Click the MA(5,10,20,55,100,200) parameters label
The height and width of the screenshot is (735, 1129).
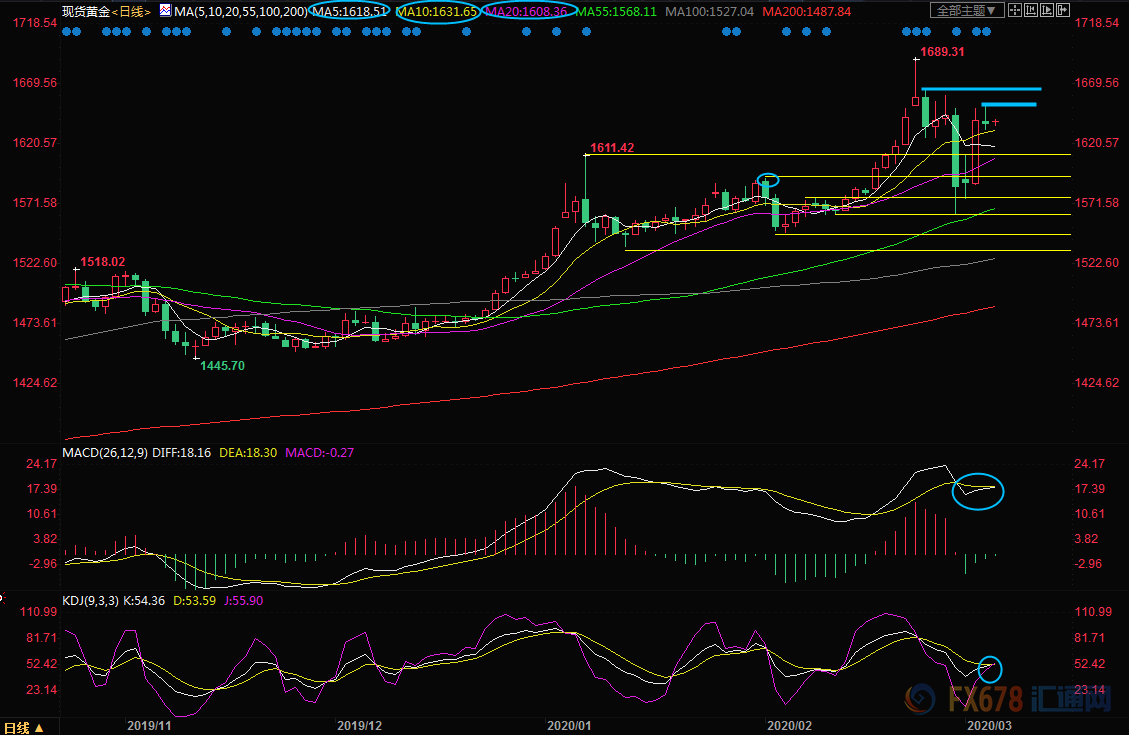pyautogui.click(x=240, y=12)
